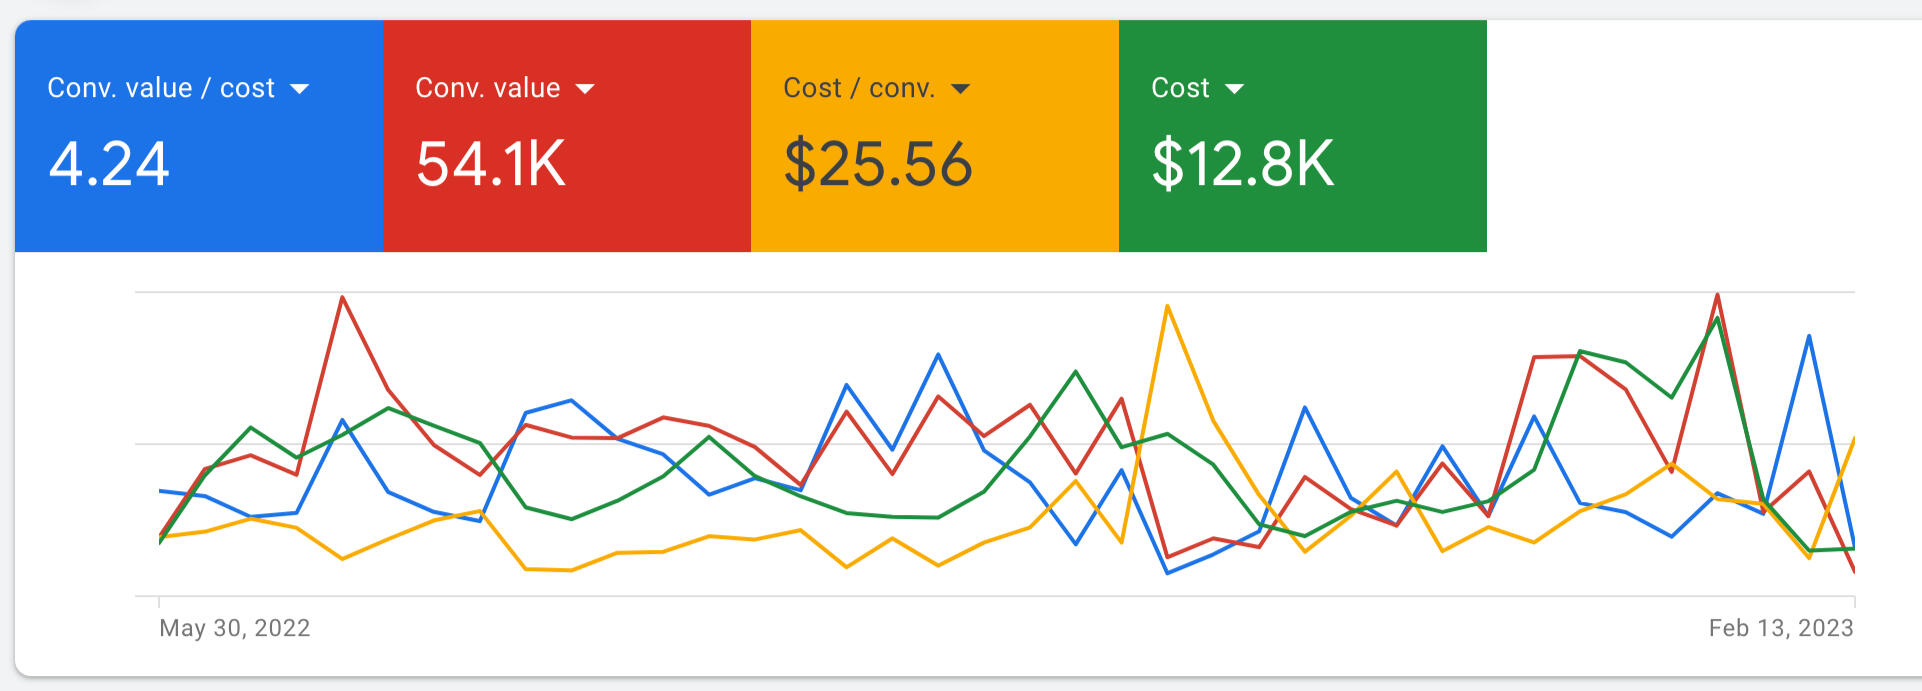Viewport: 1922px width, 691px height.
Task: Click the chart's left axis tick mark
Action: (158, 602)
